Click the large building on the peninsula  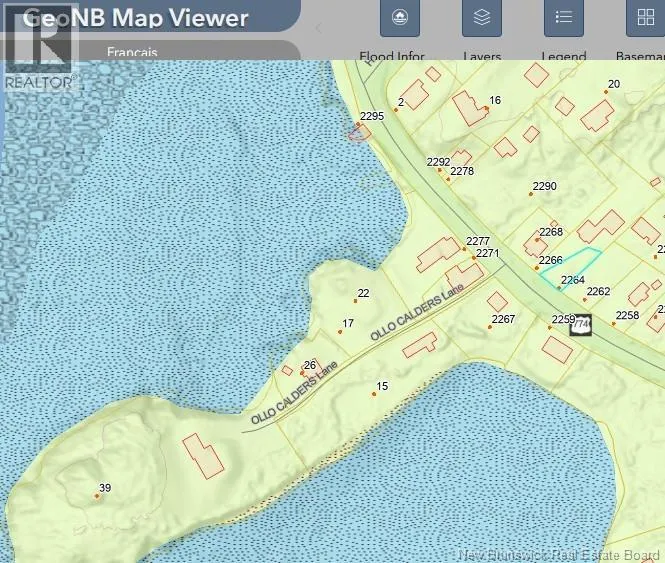(203, 456)
